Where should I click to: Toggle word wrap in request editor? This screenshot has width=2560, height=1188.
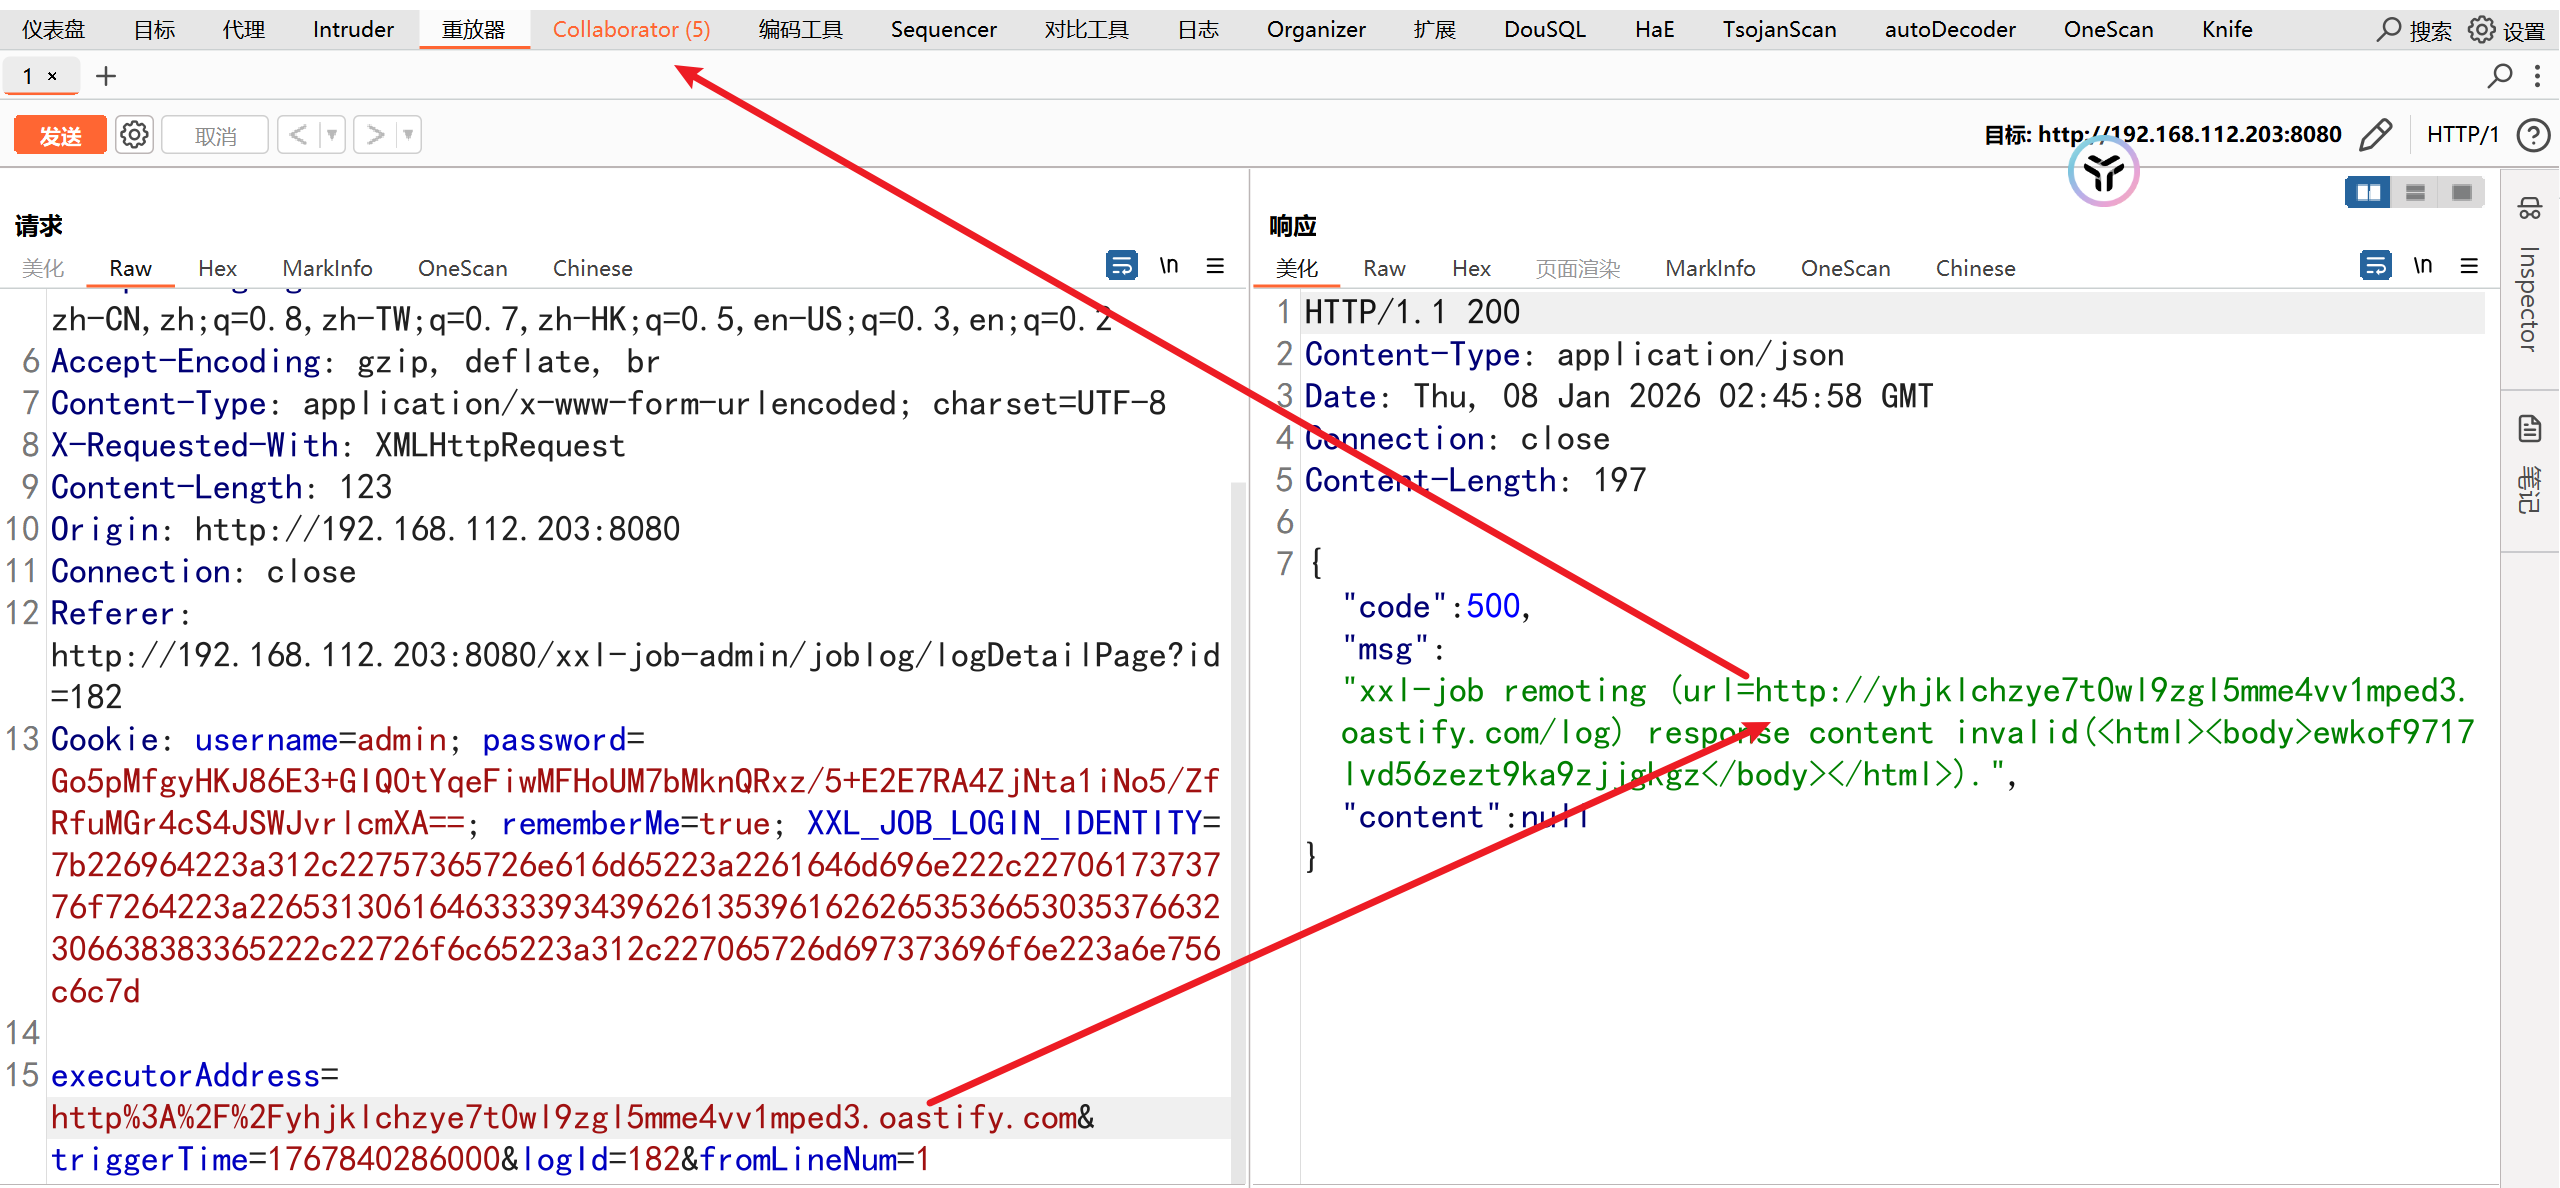[1122, 266]
